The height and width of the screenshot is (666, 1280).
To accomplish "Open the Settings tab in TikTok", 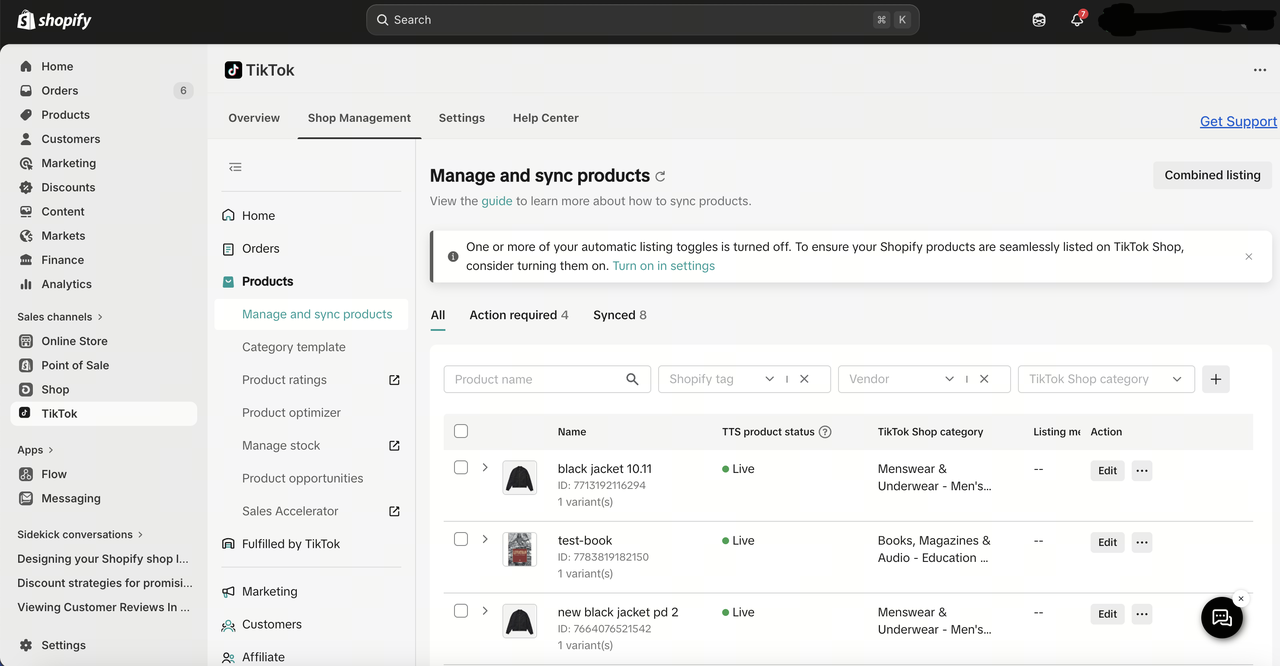I will coord(461,118).
